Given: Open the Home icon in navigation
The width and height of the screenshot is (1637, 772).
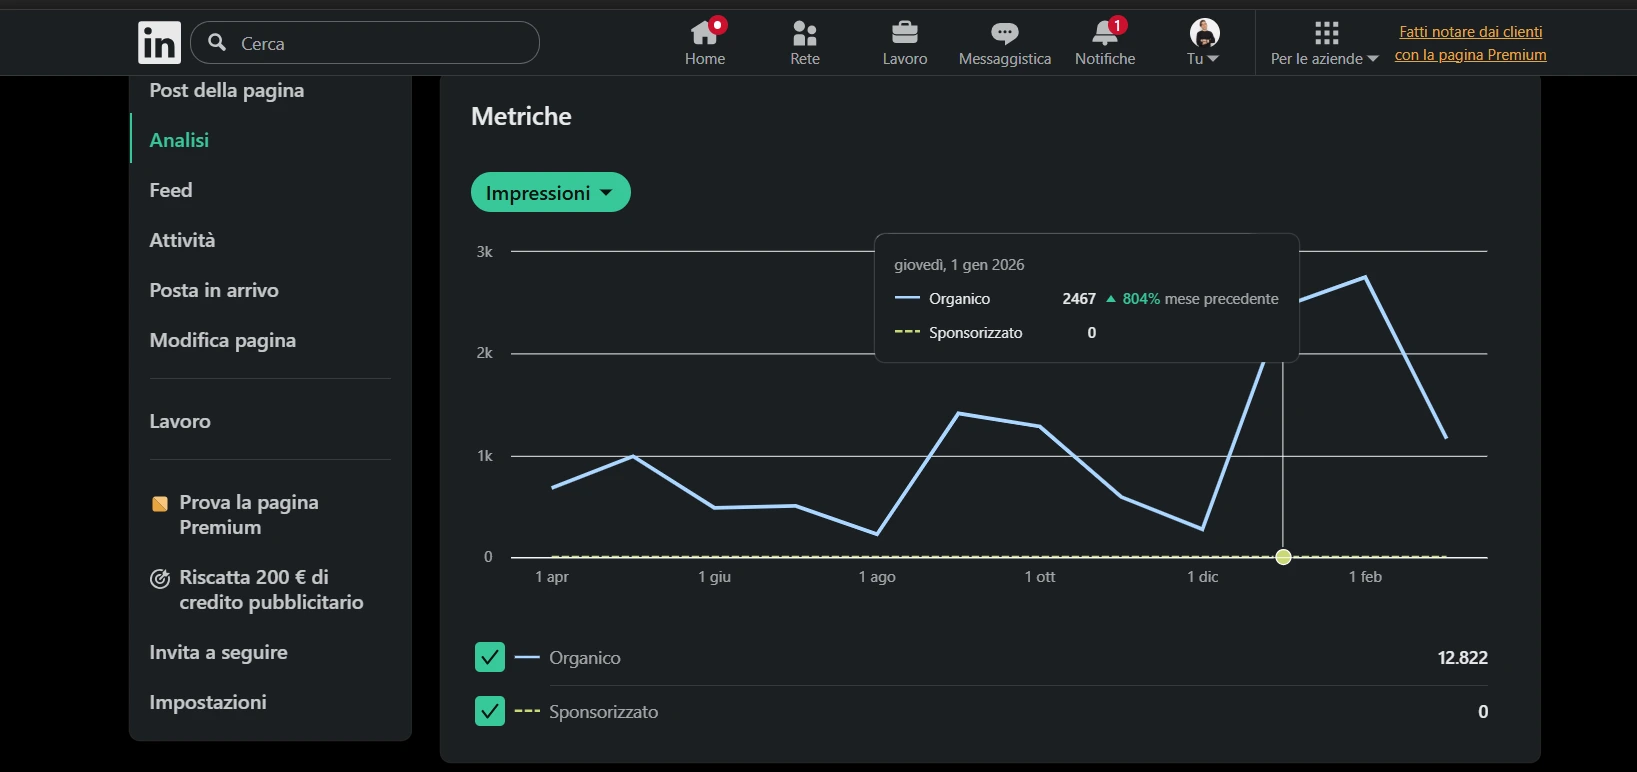Looking at the screenshot, I should 704,33.
